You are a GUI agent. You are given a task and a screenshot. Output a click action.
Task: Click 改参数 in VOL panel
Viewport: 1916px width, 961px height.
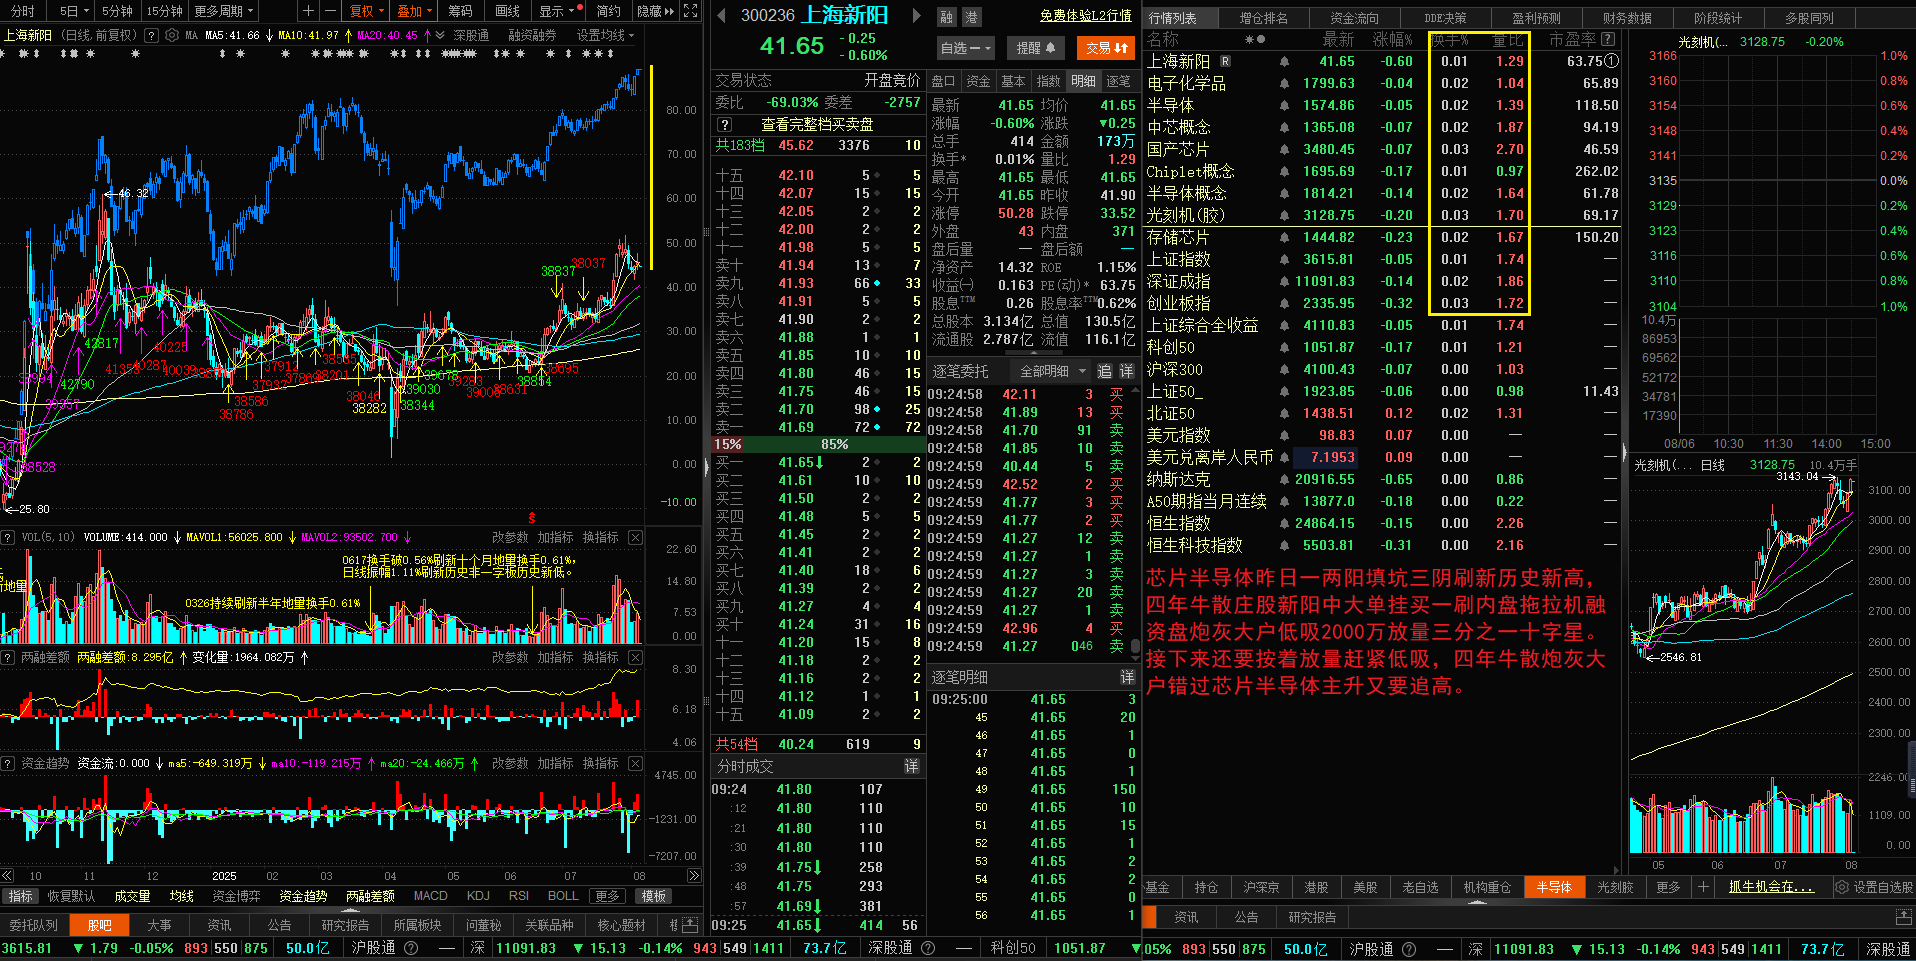510,538
